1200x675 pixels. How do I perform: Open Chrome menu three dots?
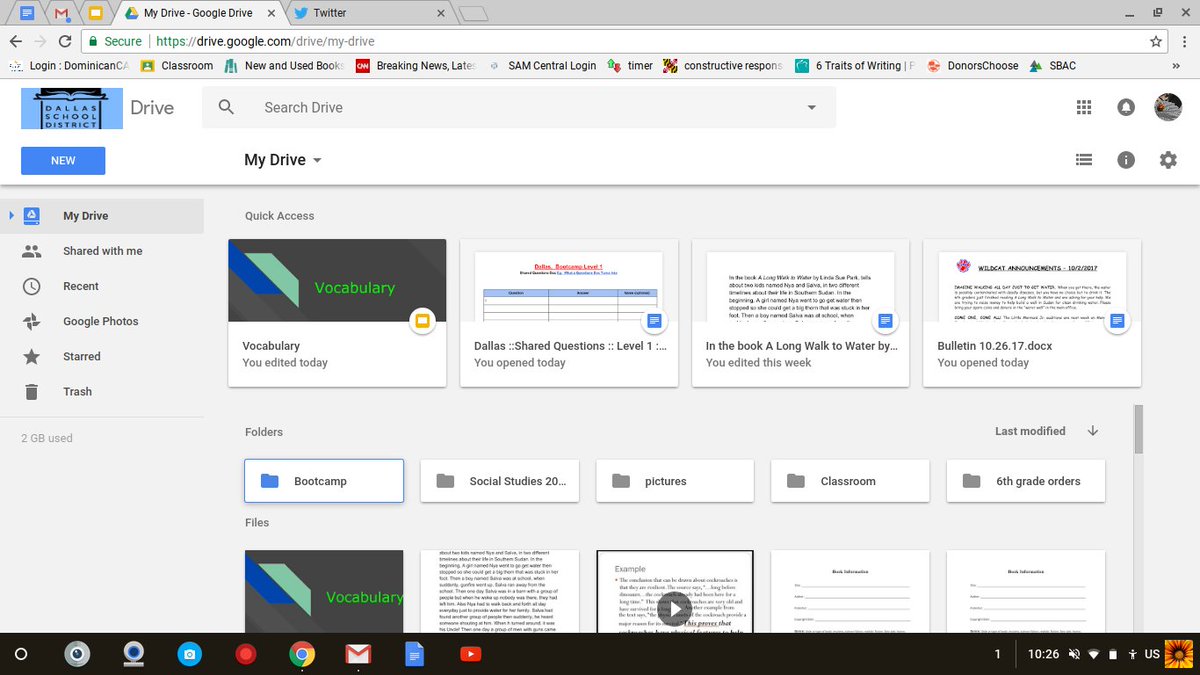pyautogui.click(x=1184, y=41)
